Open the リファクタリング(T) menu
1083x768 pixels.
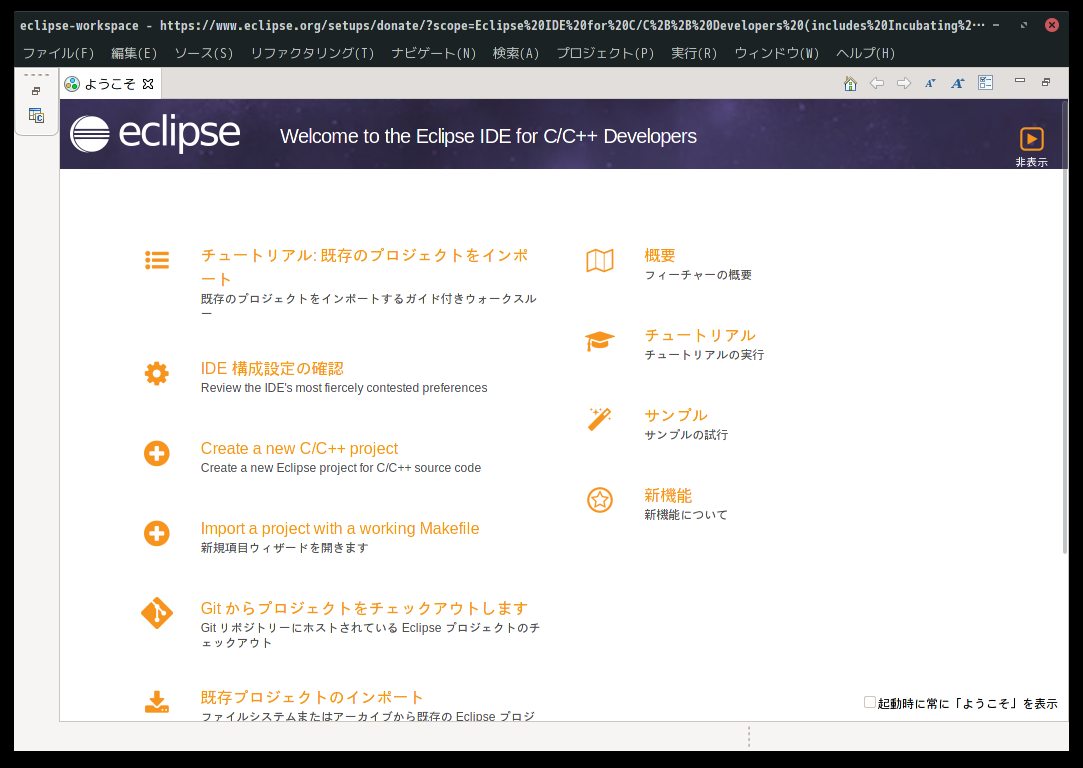[312, 53]
